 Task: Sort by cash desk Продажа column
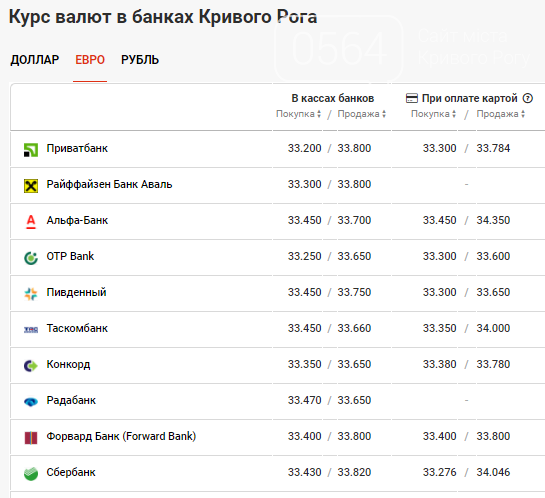(x=361, y=114)
